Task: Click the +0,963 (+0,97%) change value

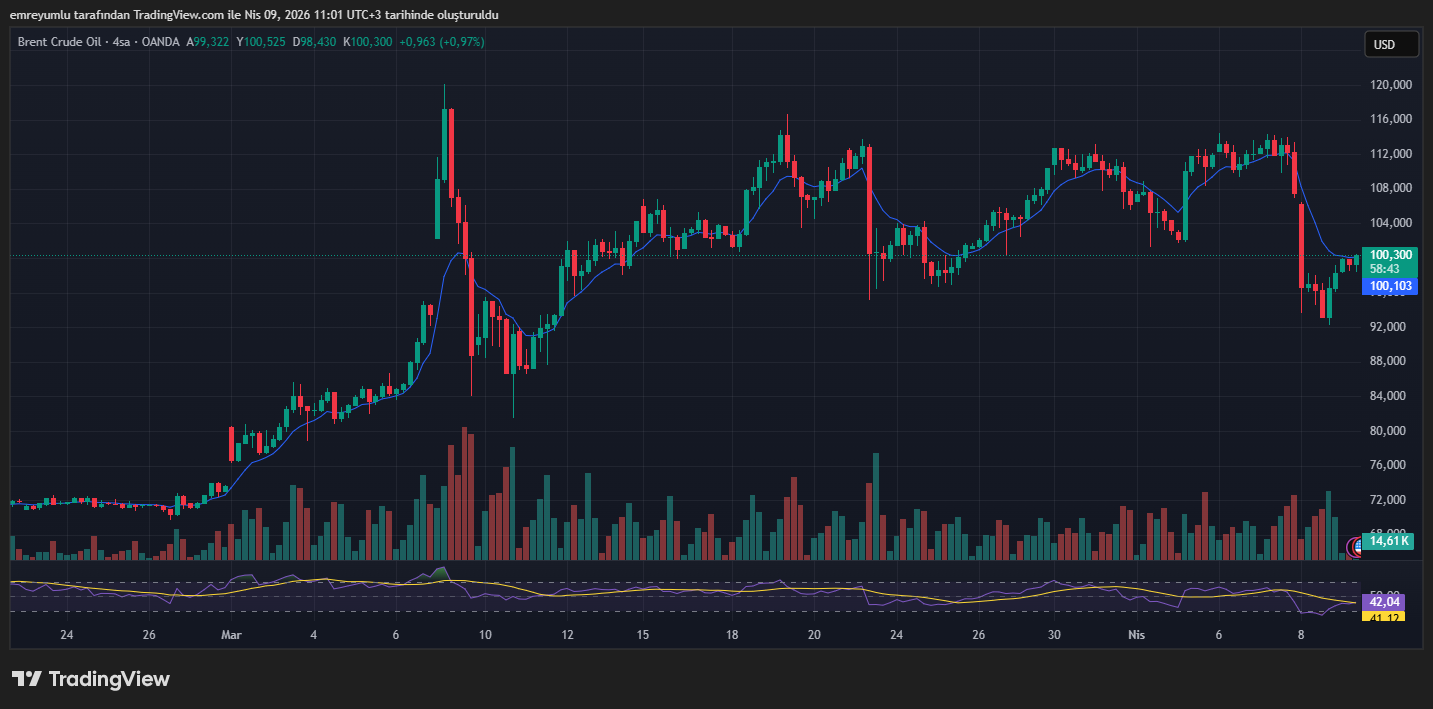Action: tap(441, 42)
